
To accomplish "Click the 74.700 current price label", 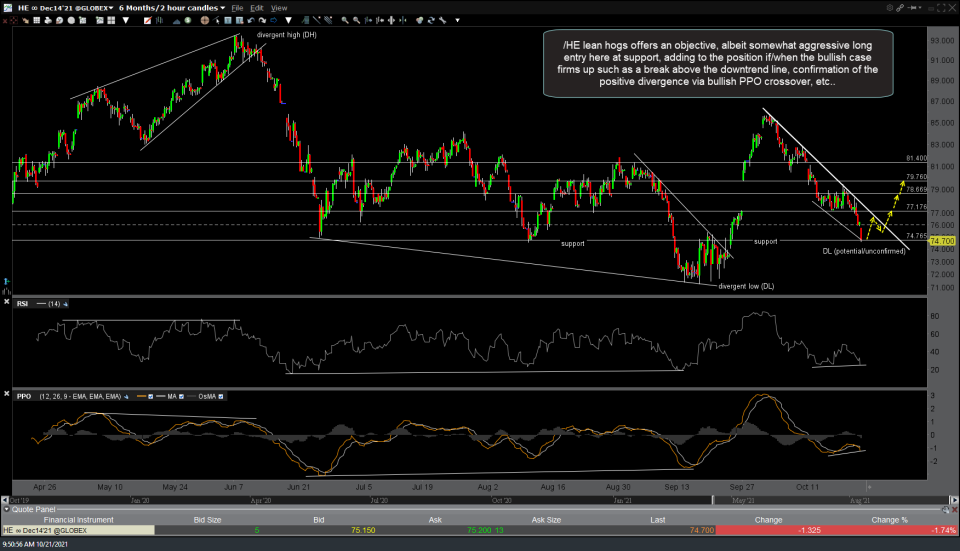I will (x=942, y=241).
